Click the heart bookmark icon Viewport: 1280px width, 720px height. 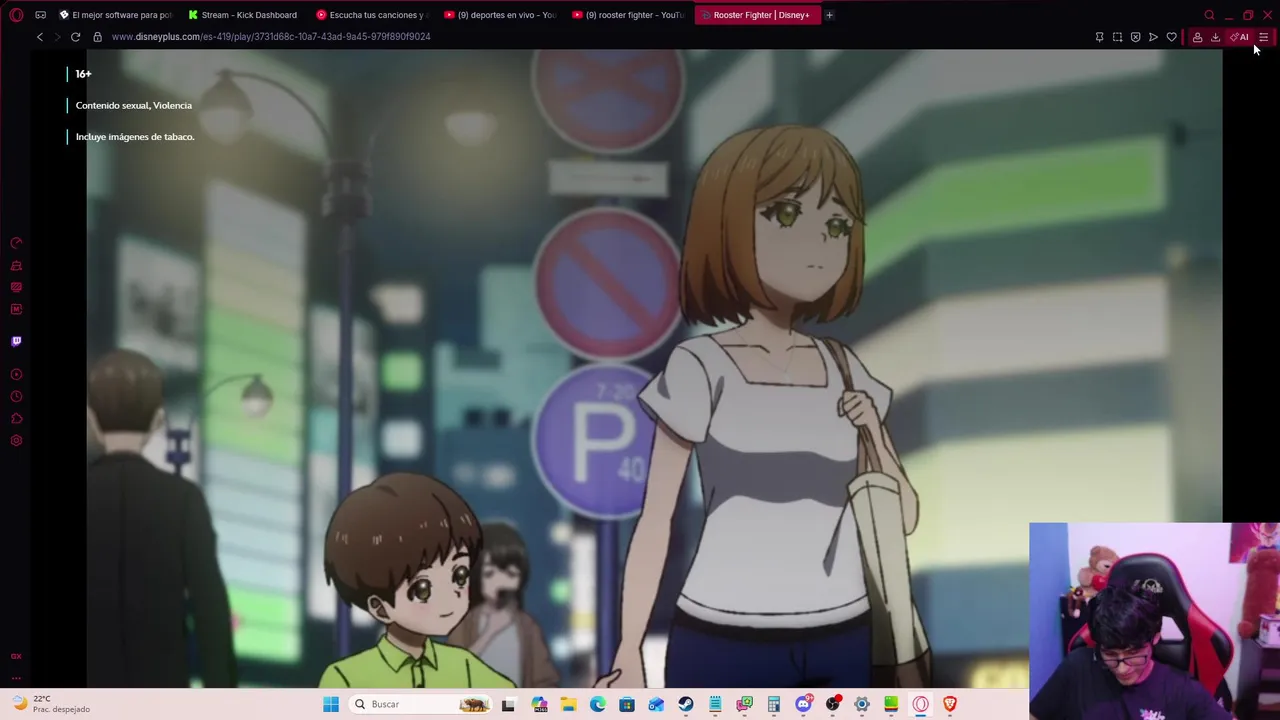[1171, 37]
